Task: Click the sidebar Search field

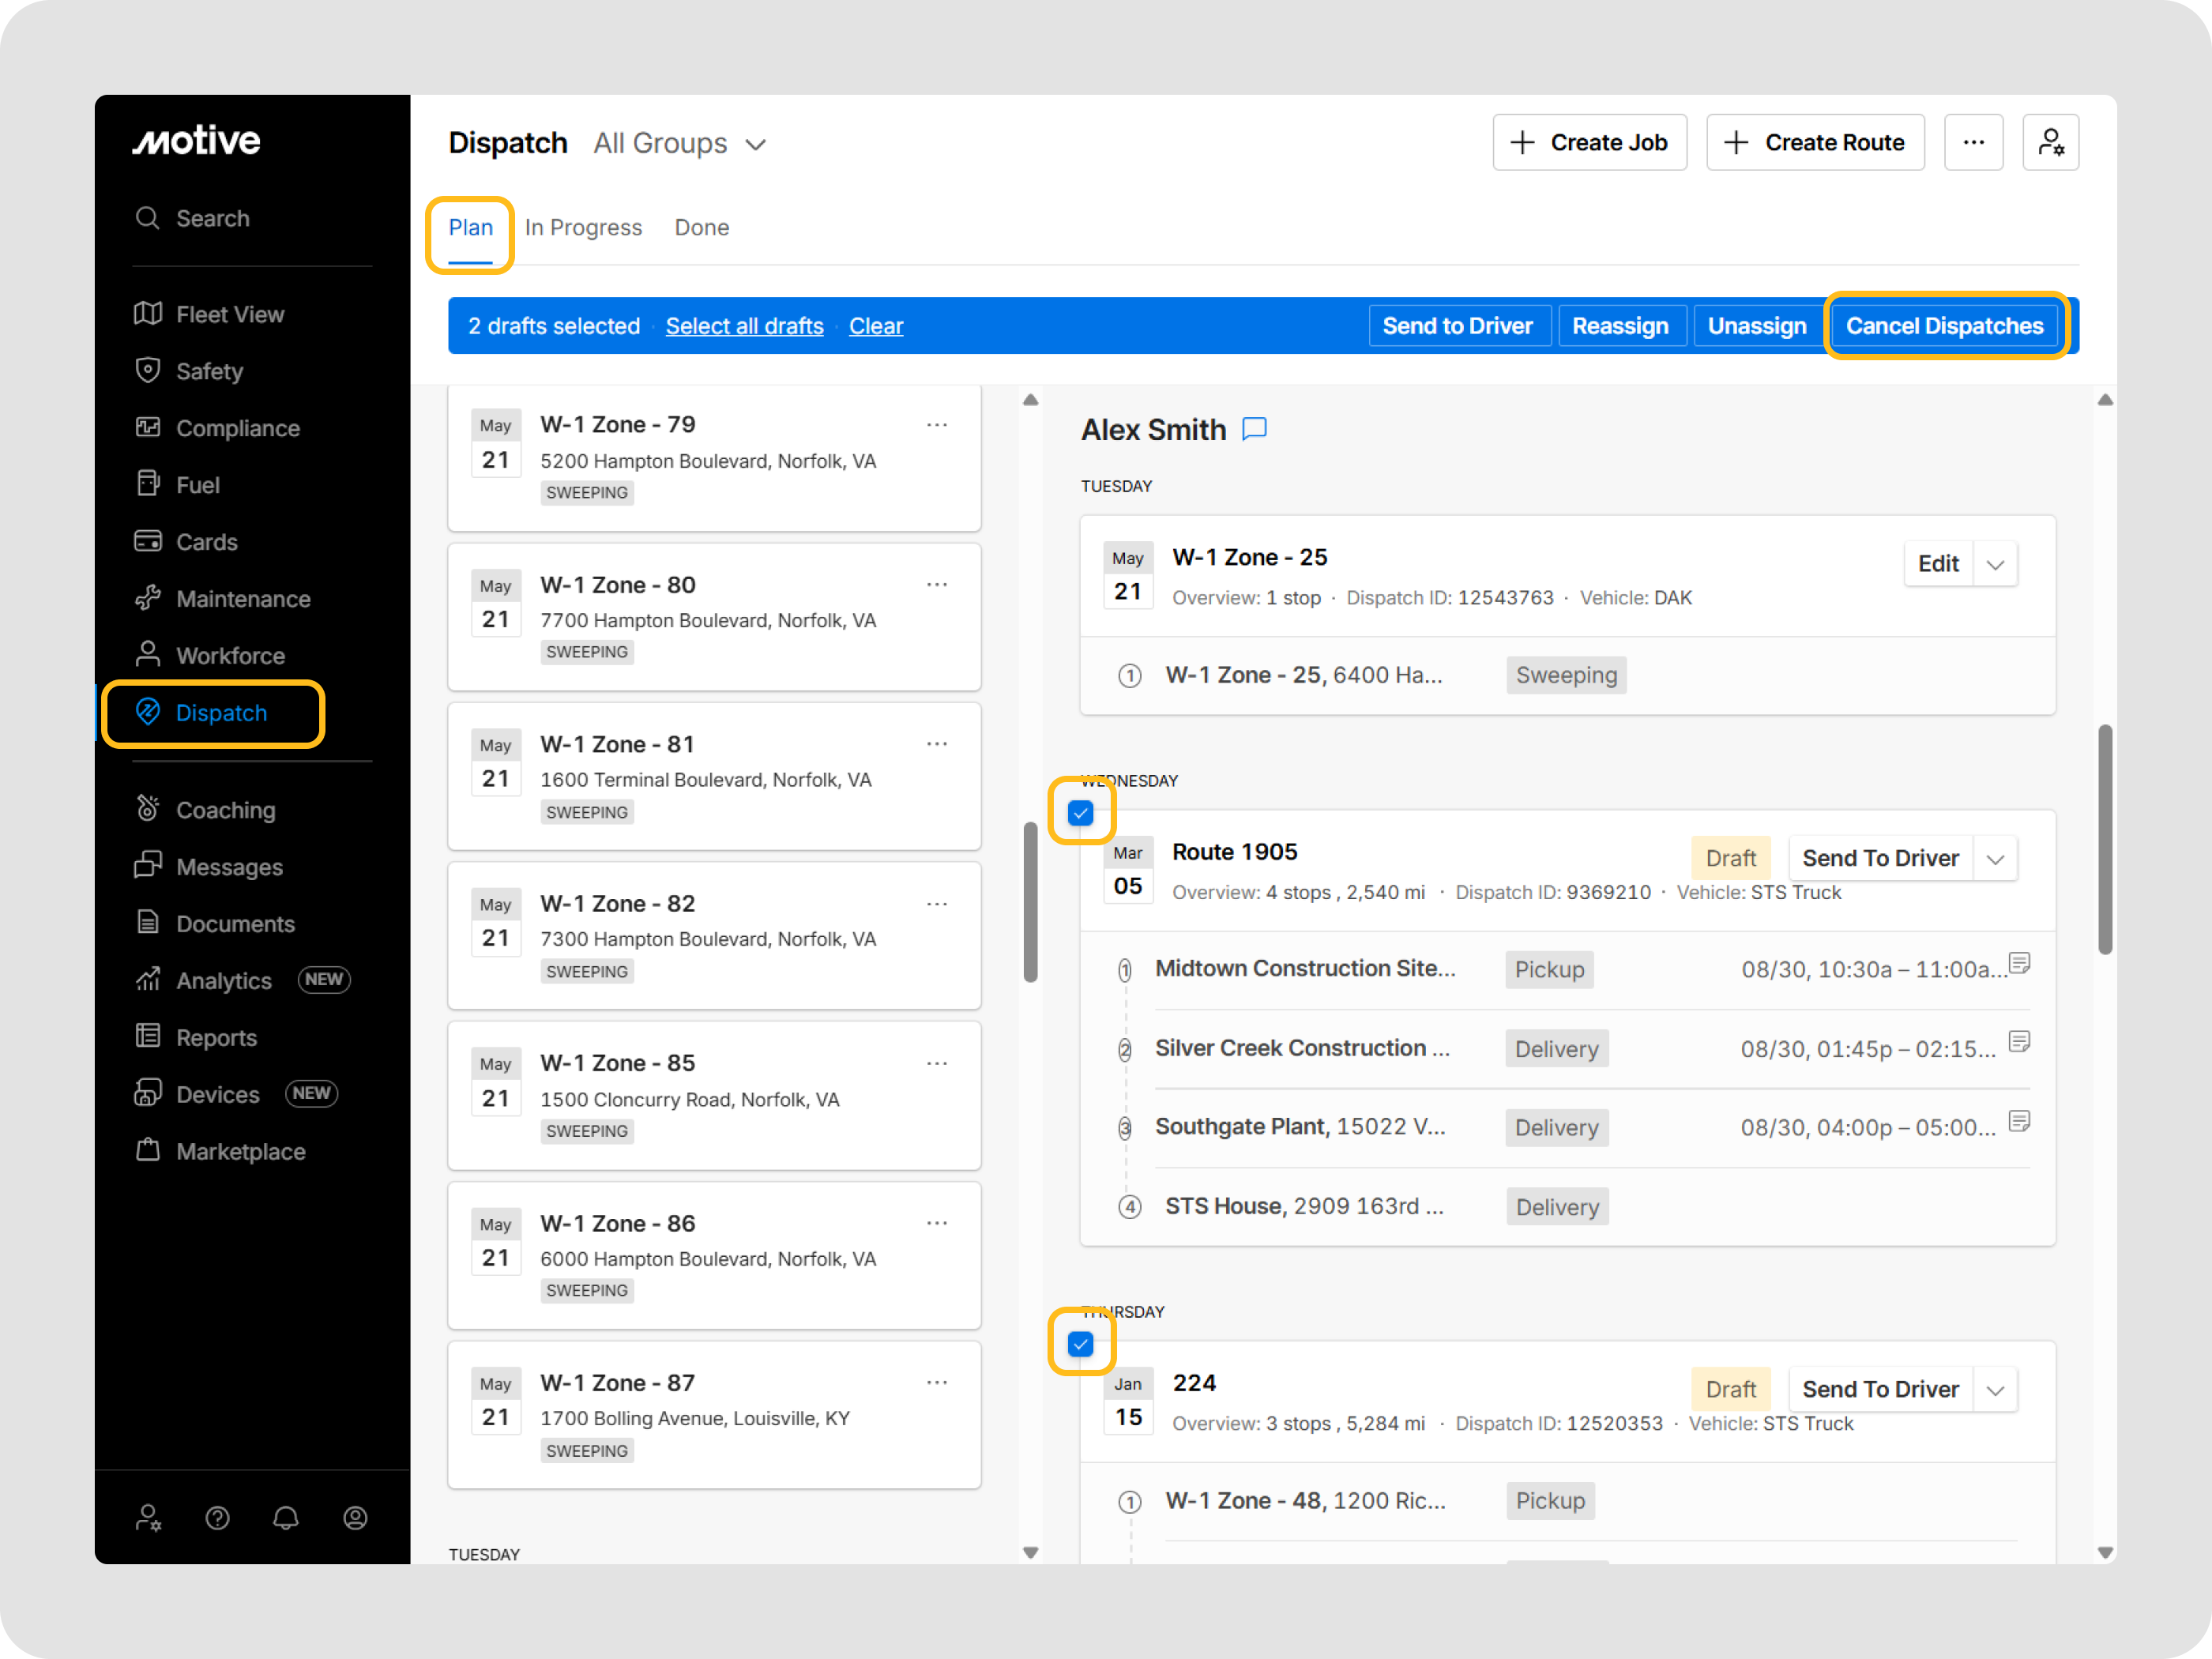Action: (x=212, y=218)
